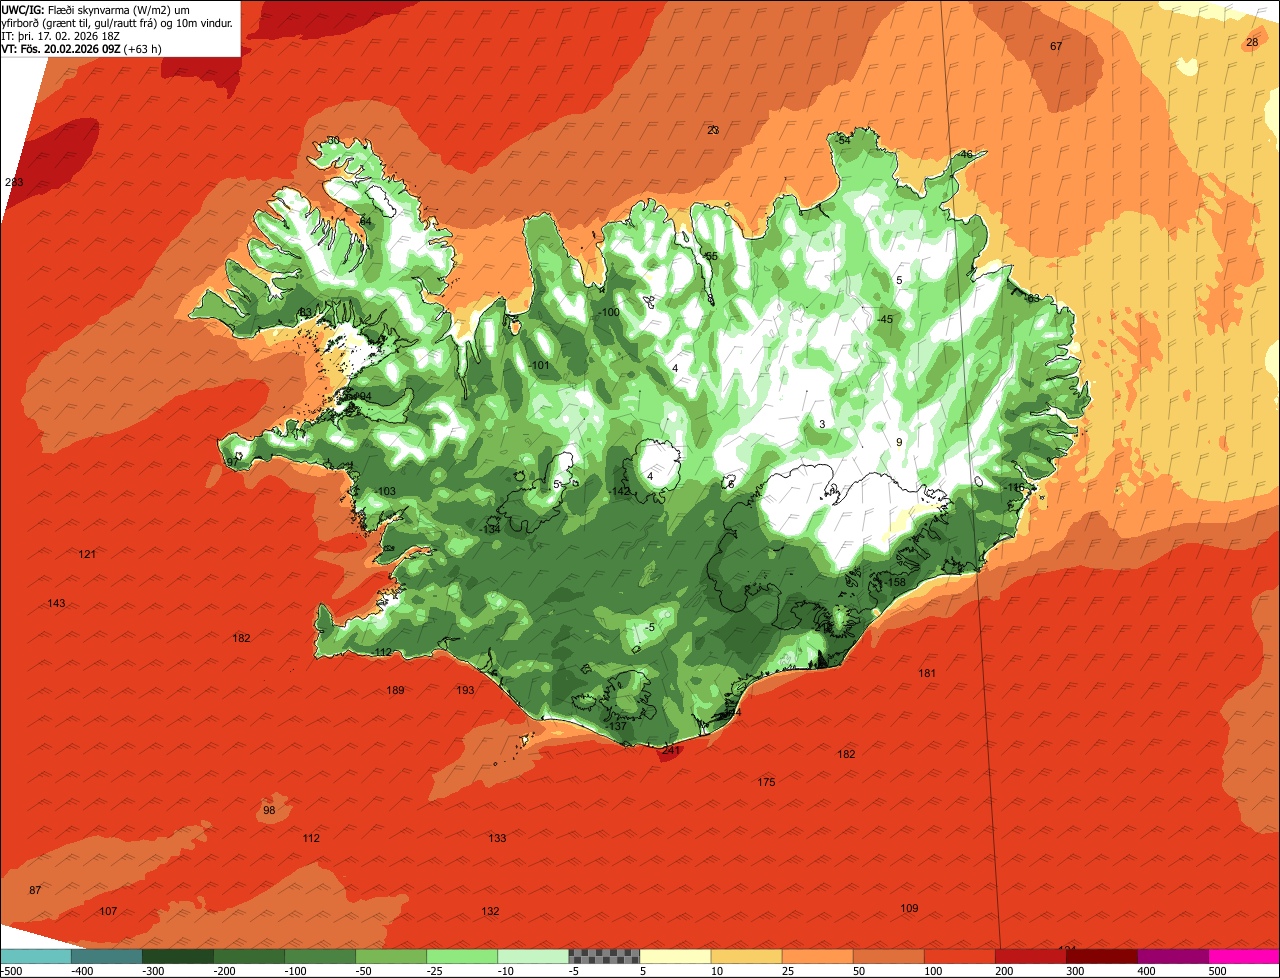Click the legend swatch between -400 and -300
Viewport: 1280px width, 978px height.
point(106,956)
